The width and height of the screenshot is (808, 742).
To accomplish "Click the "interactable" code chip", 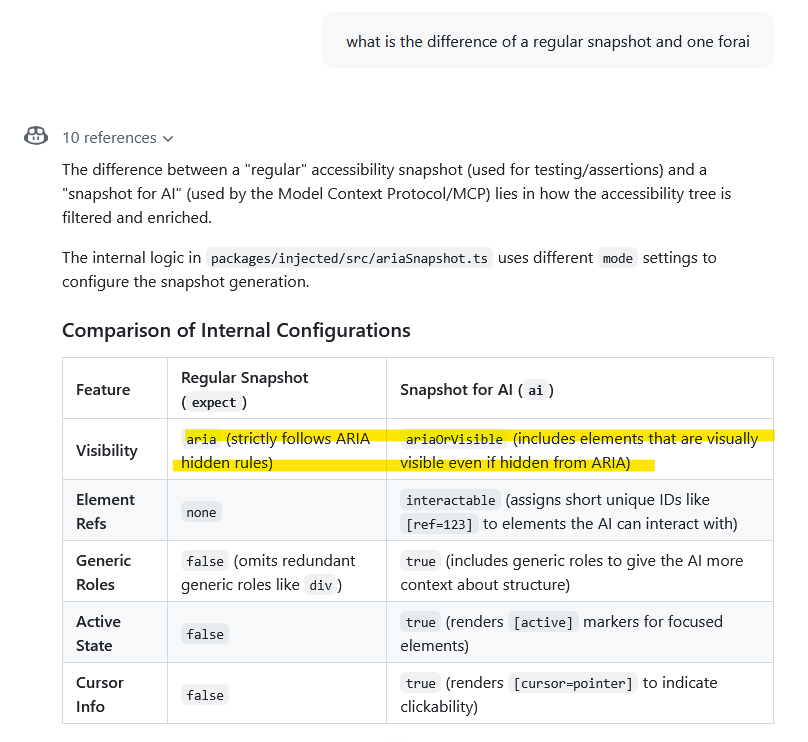I will [x=450, y=500].
